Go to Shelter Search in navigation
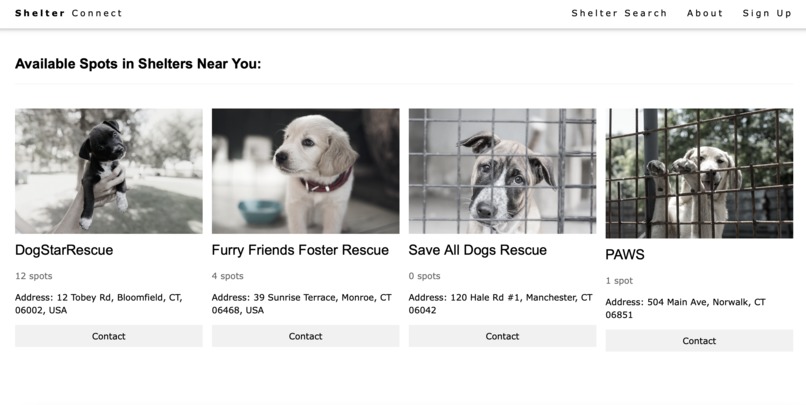Viewport: 806px width, 405px height. point(619,13)
